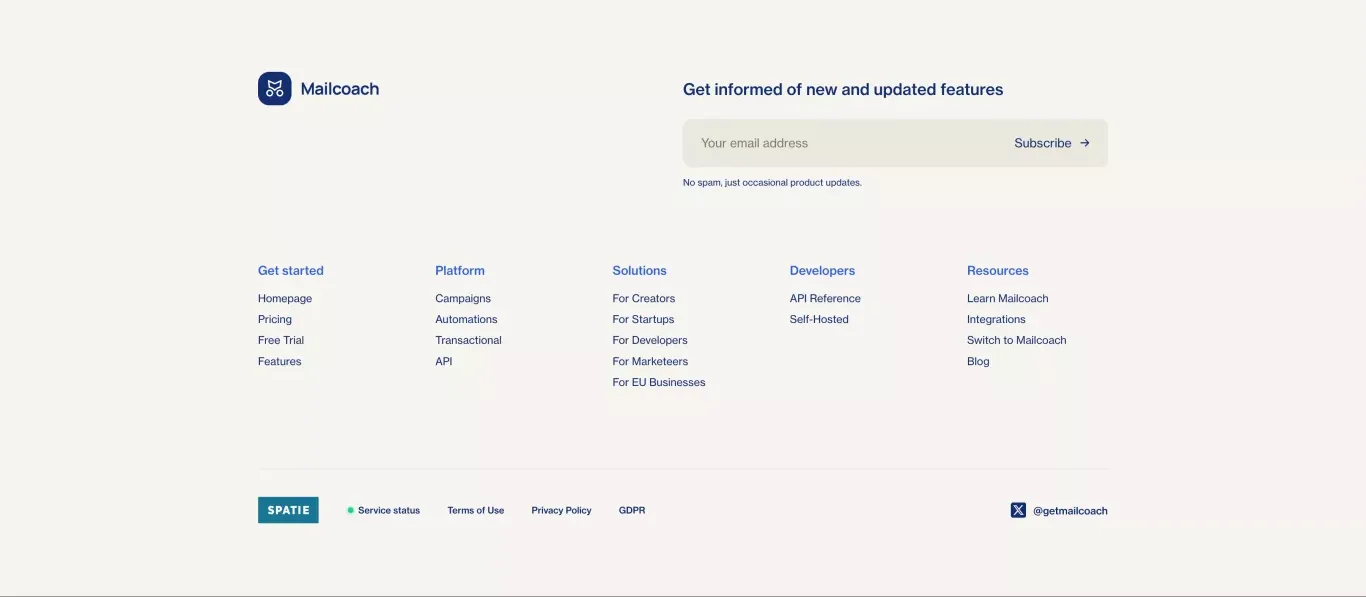The height and width of the screenshot is (597, 1366).
Task: Open the GDPR link
Action: click(x=632, y=510)
